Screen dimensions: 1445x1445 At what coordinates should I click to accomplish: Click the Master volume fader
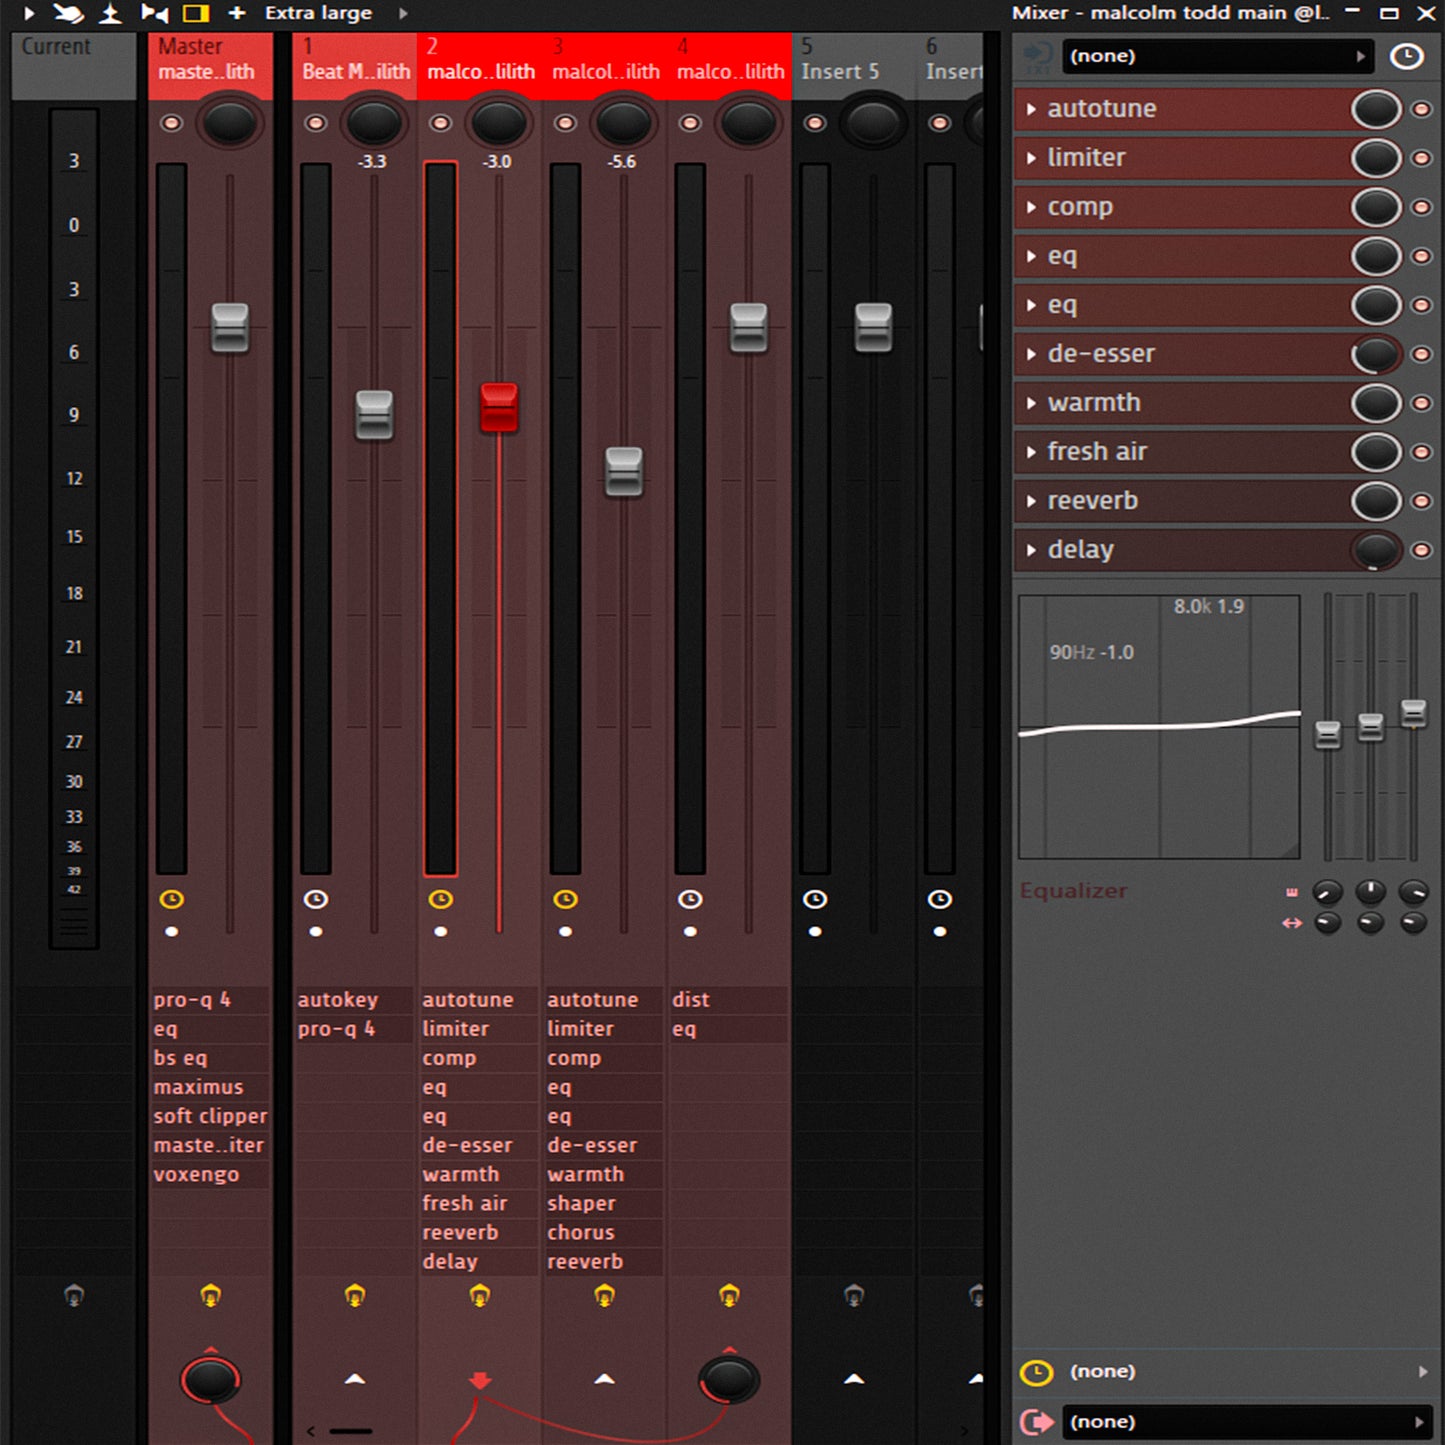point(230,328)
